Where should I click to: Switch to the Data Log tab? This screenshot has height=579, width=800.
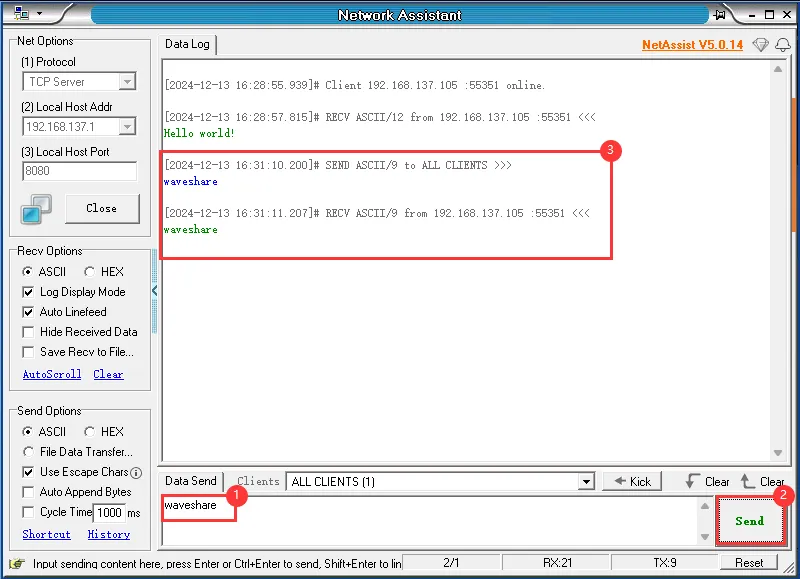(187, 45)
